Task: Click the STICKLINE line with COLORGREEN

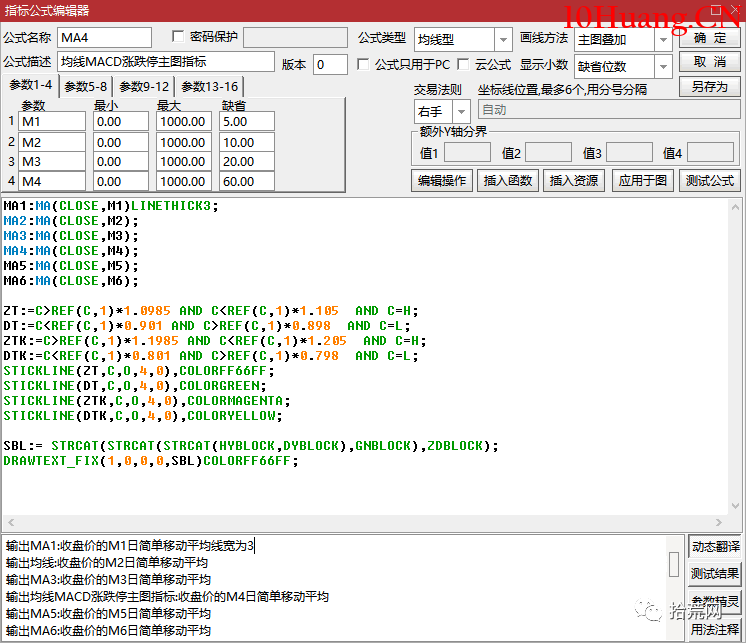Action: [x=135, y=386]
